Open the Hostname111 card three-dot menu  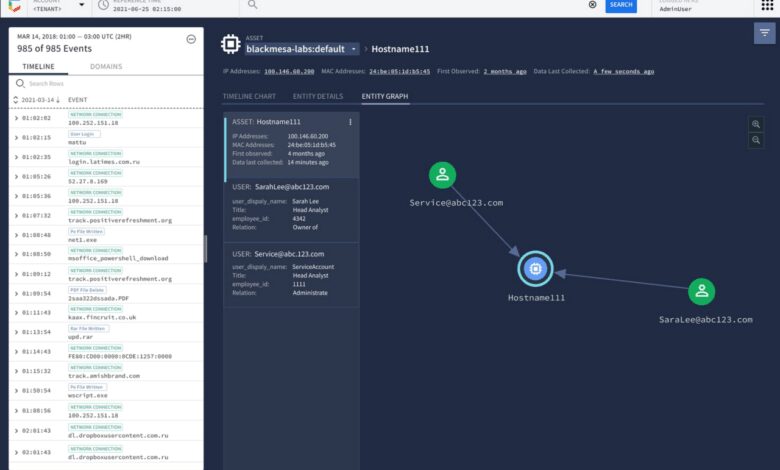pos(350,122)
